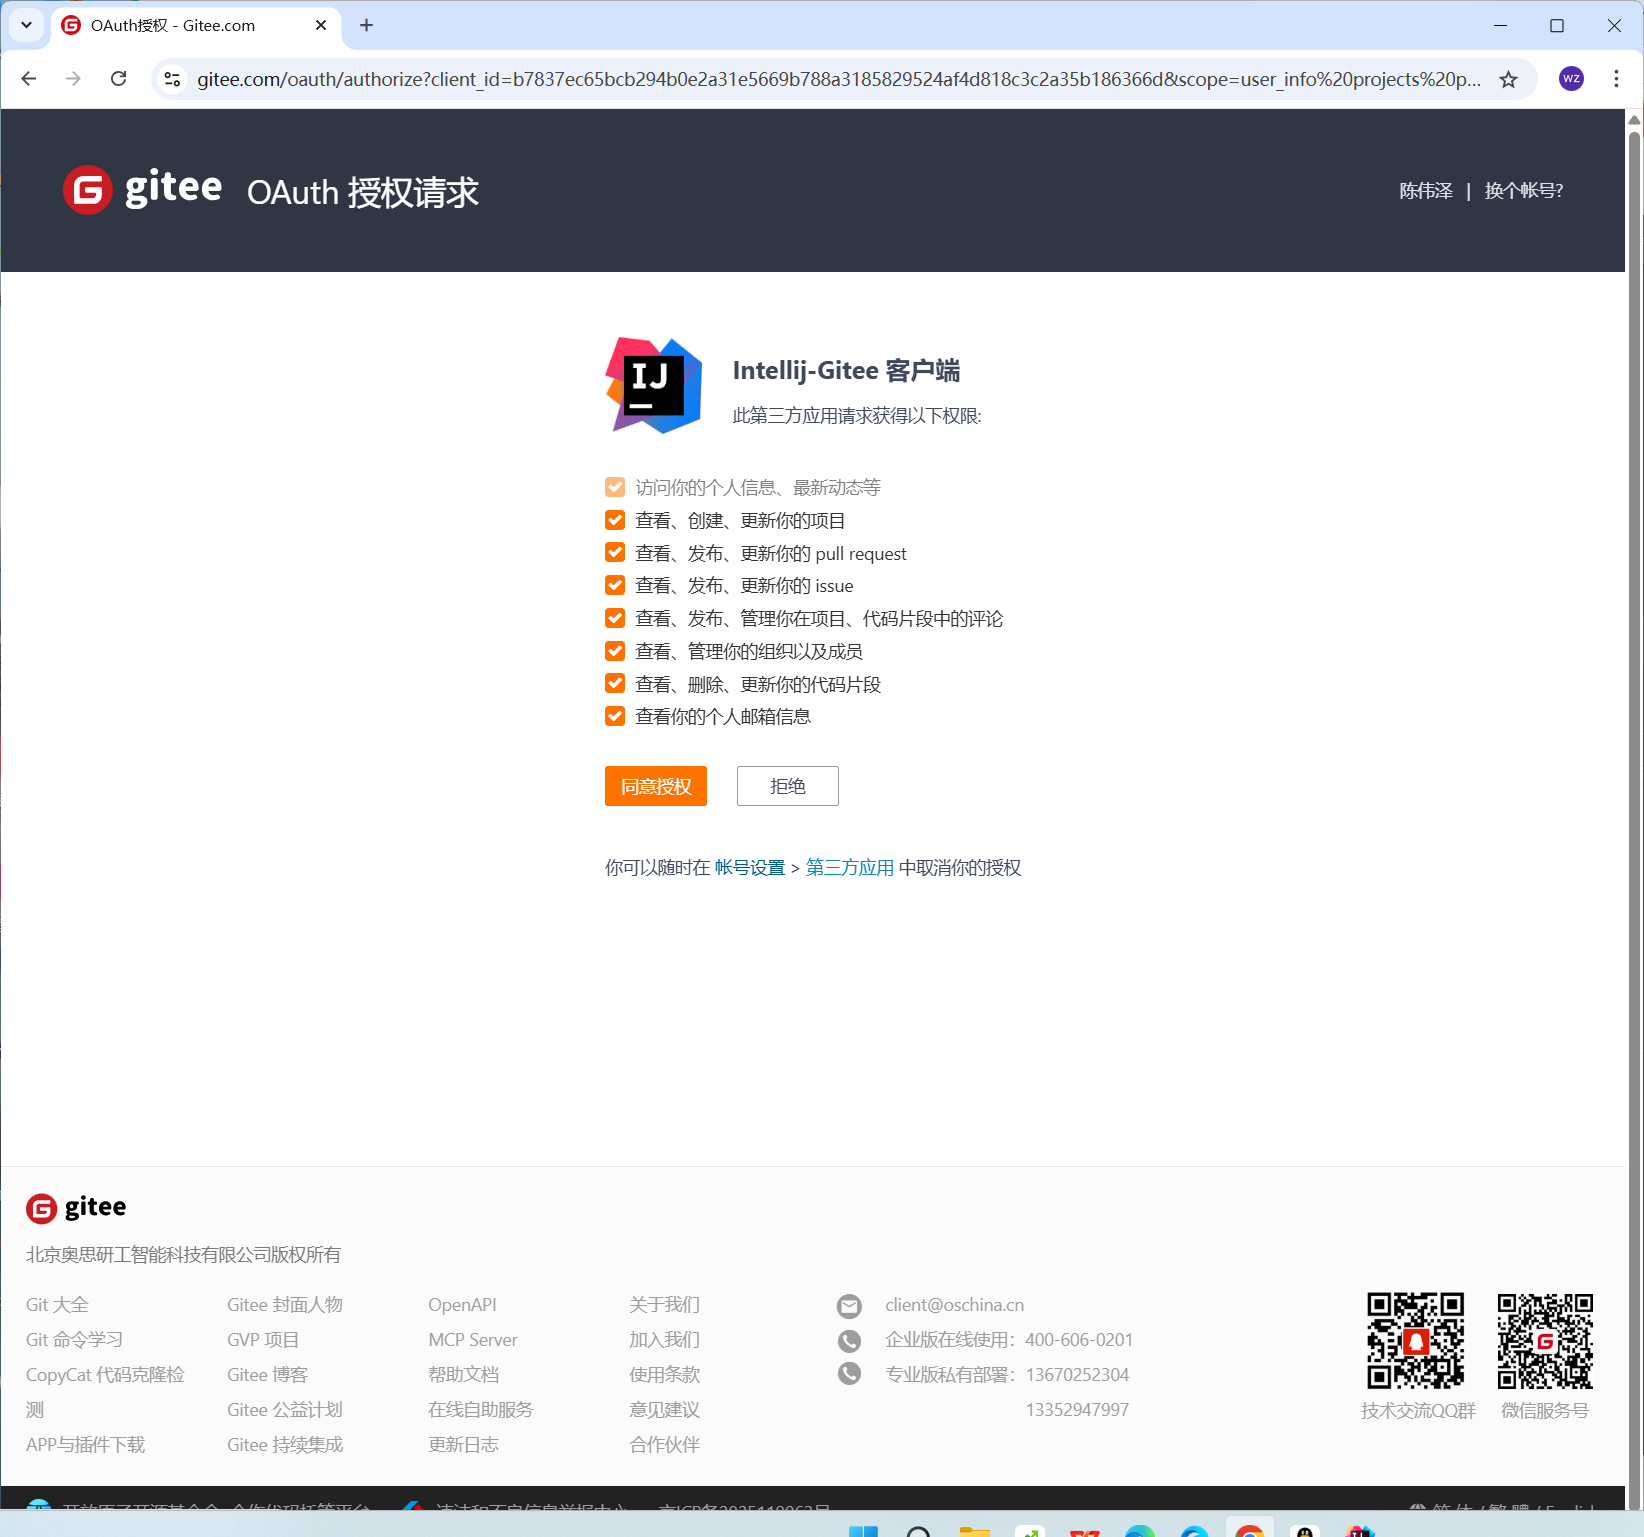1644x1537 pixels.
Task: Open 帮助文档 footer link
Action: (464, 1375)
